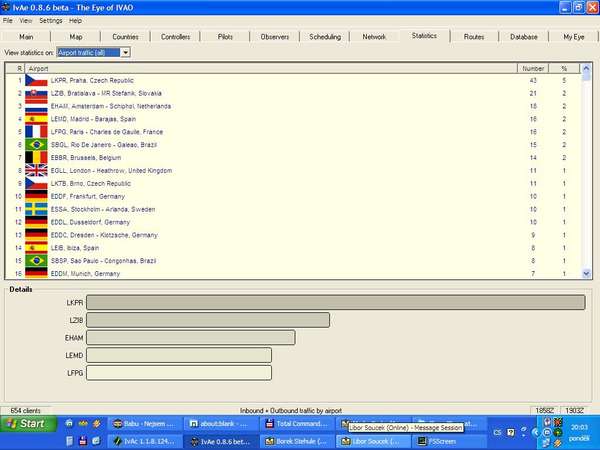Image resolution: width=600 pixels, height=450 pixels.
Task: Click the Netherlands flag on EHAM row
Action: pos(36,106)
